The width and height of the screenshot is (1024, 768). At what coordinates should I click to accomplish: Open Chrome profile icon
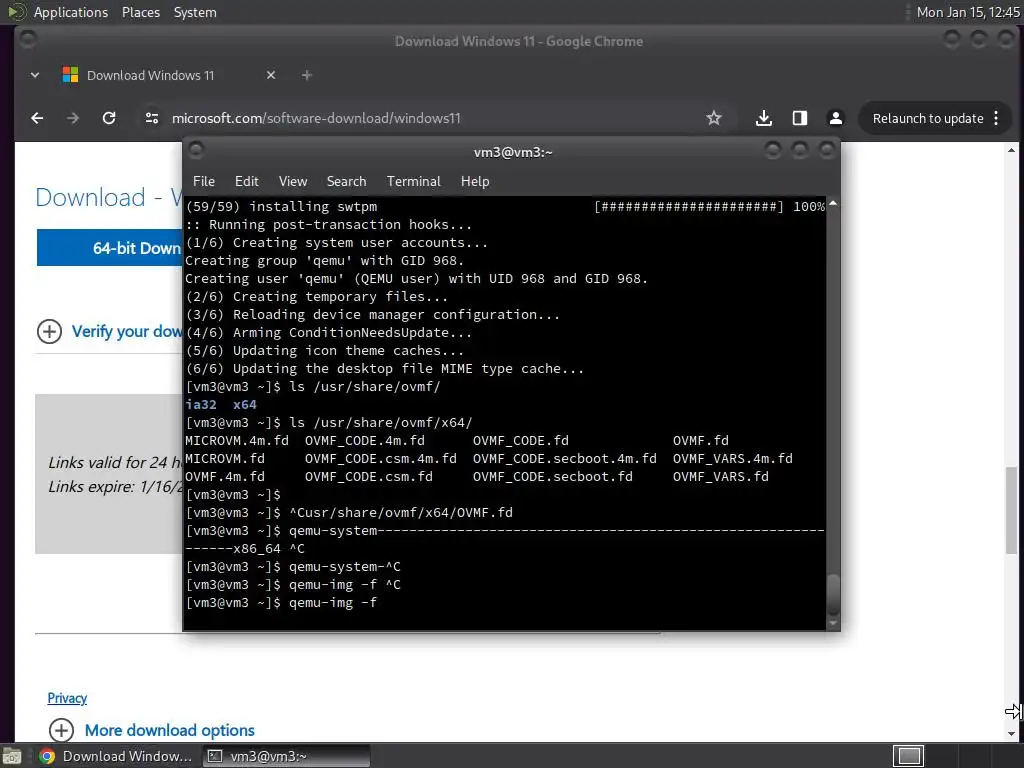tap(835, 118)
